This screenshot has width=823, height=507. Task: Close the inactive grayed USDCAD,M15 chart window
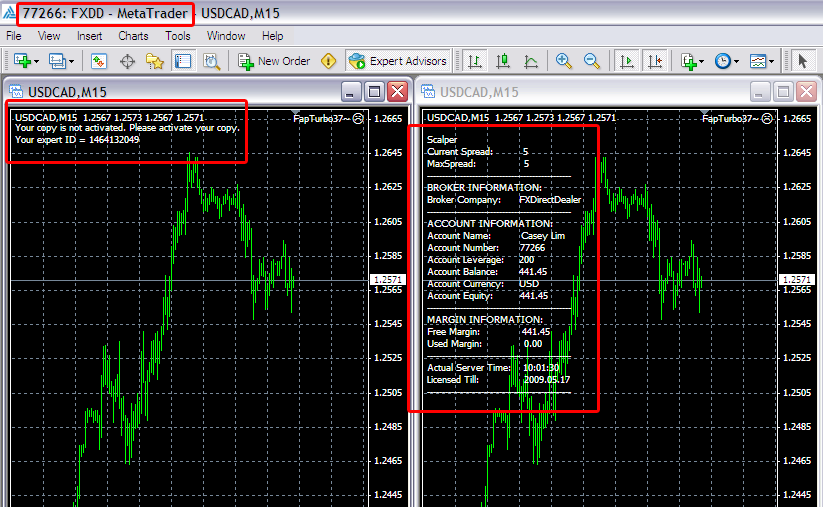807,92
